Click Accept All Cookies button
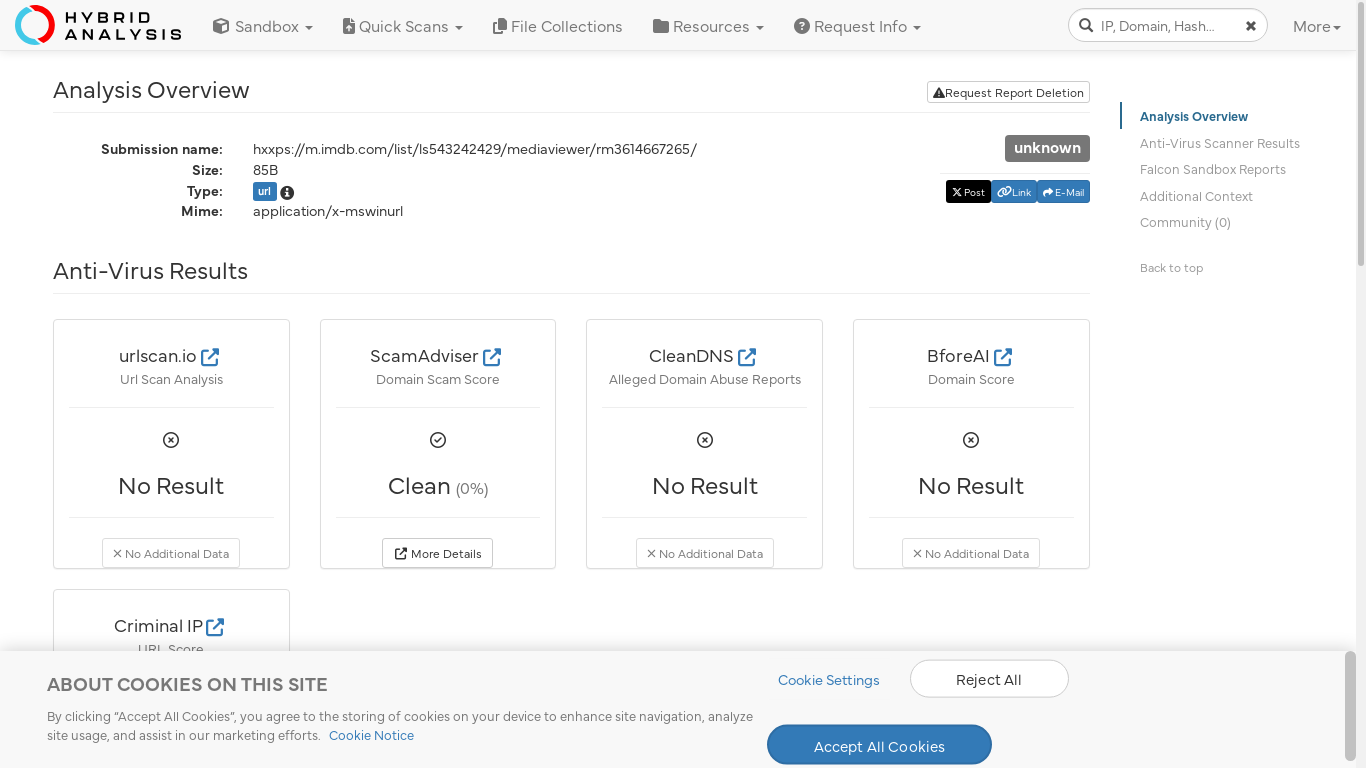1366x768 pixels. pos(879,746)
